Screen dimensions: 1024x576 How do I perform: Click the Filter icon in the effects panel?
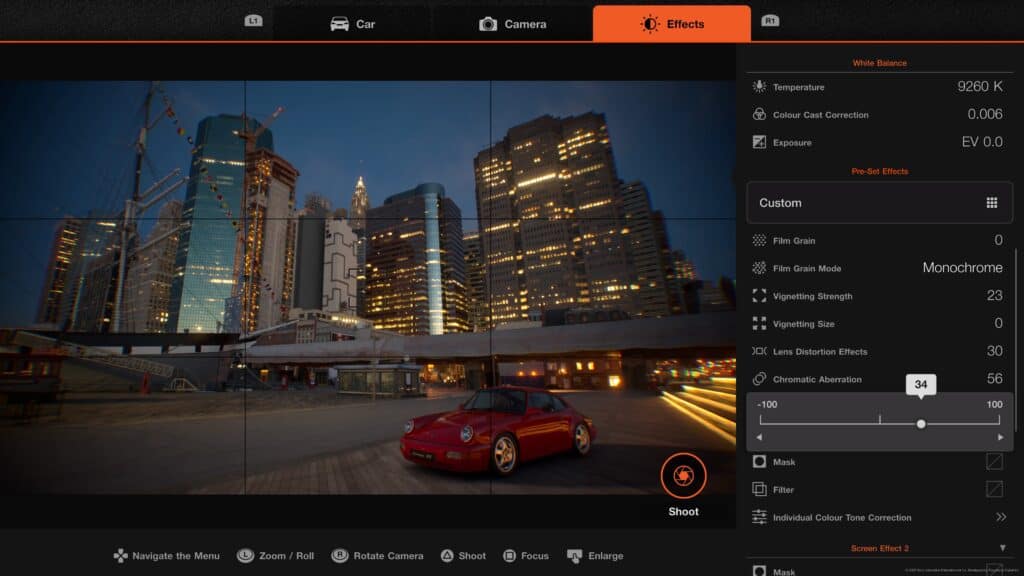pos(757,489)
